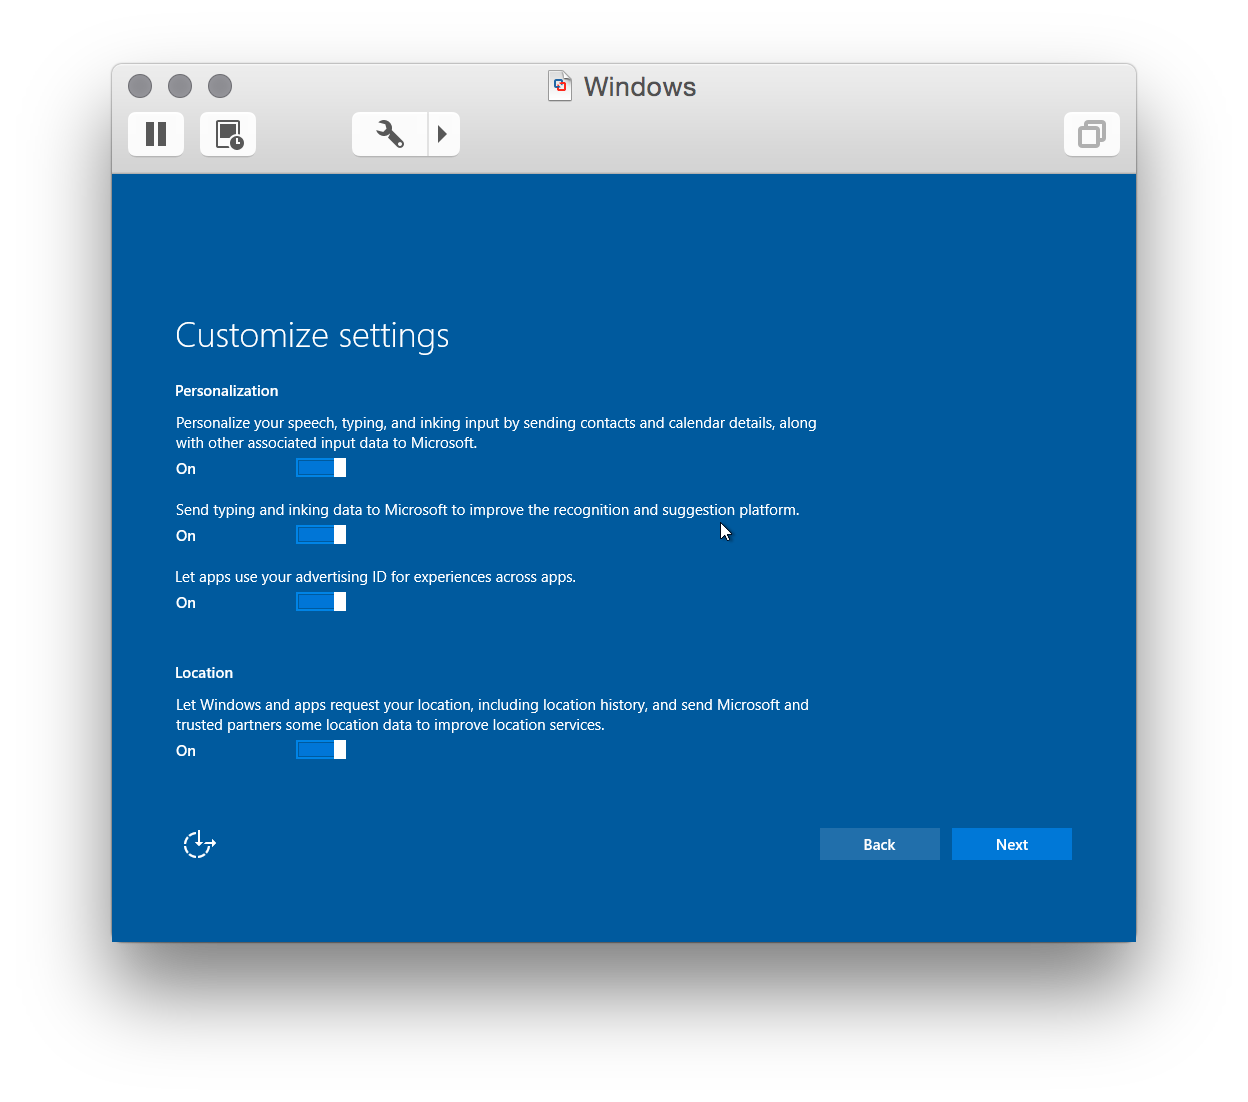This screenshot has width=1248, height=1102.
Task: Minimize the Windows VM window
Action: [180, 86]
